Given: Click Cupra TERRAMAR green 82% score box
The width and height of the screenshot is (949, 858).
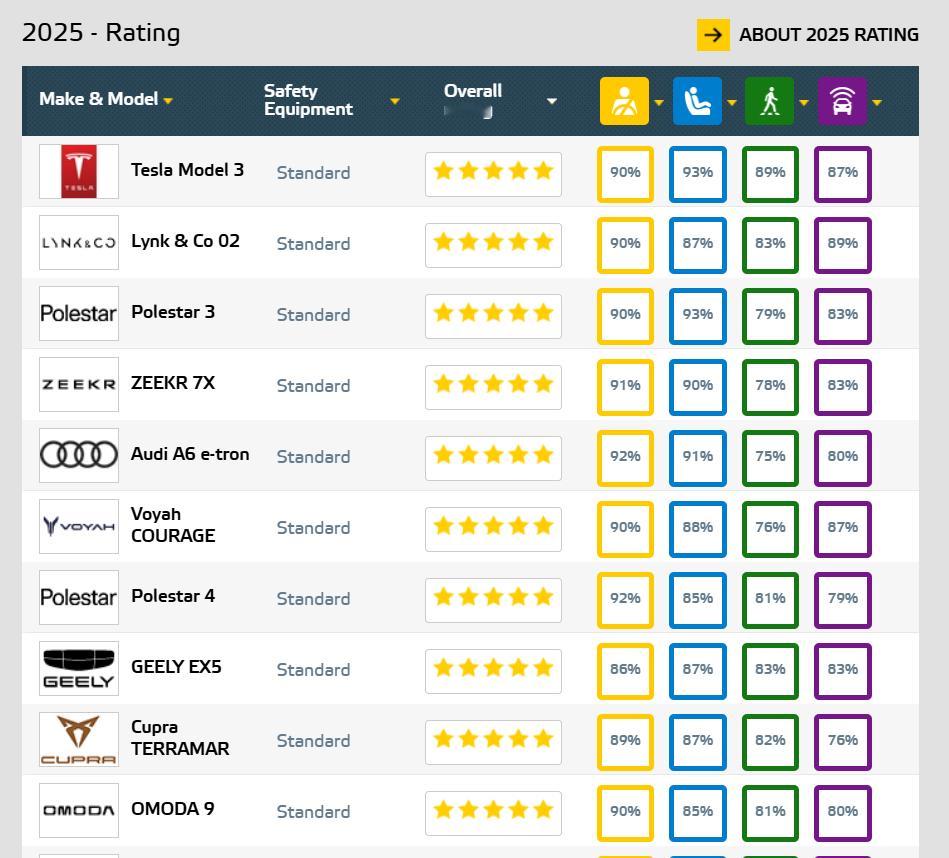Looking at the screenshot, I should click(x=770, y=742).
